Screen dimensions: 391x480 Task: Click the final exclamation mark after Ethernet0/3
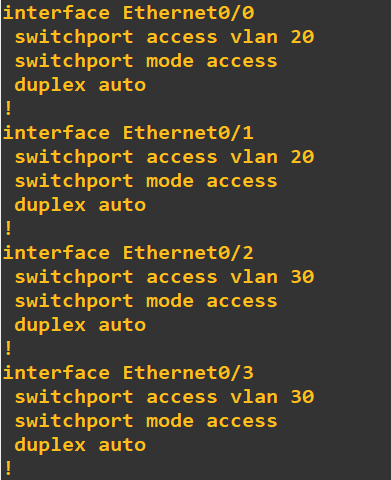coord(9,469)
